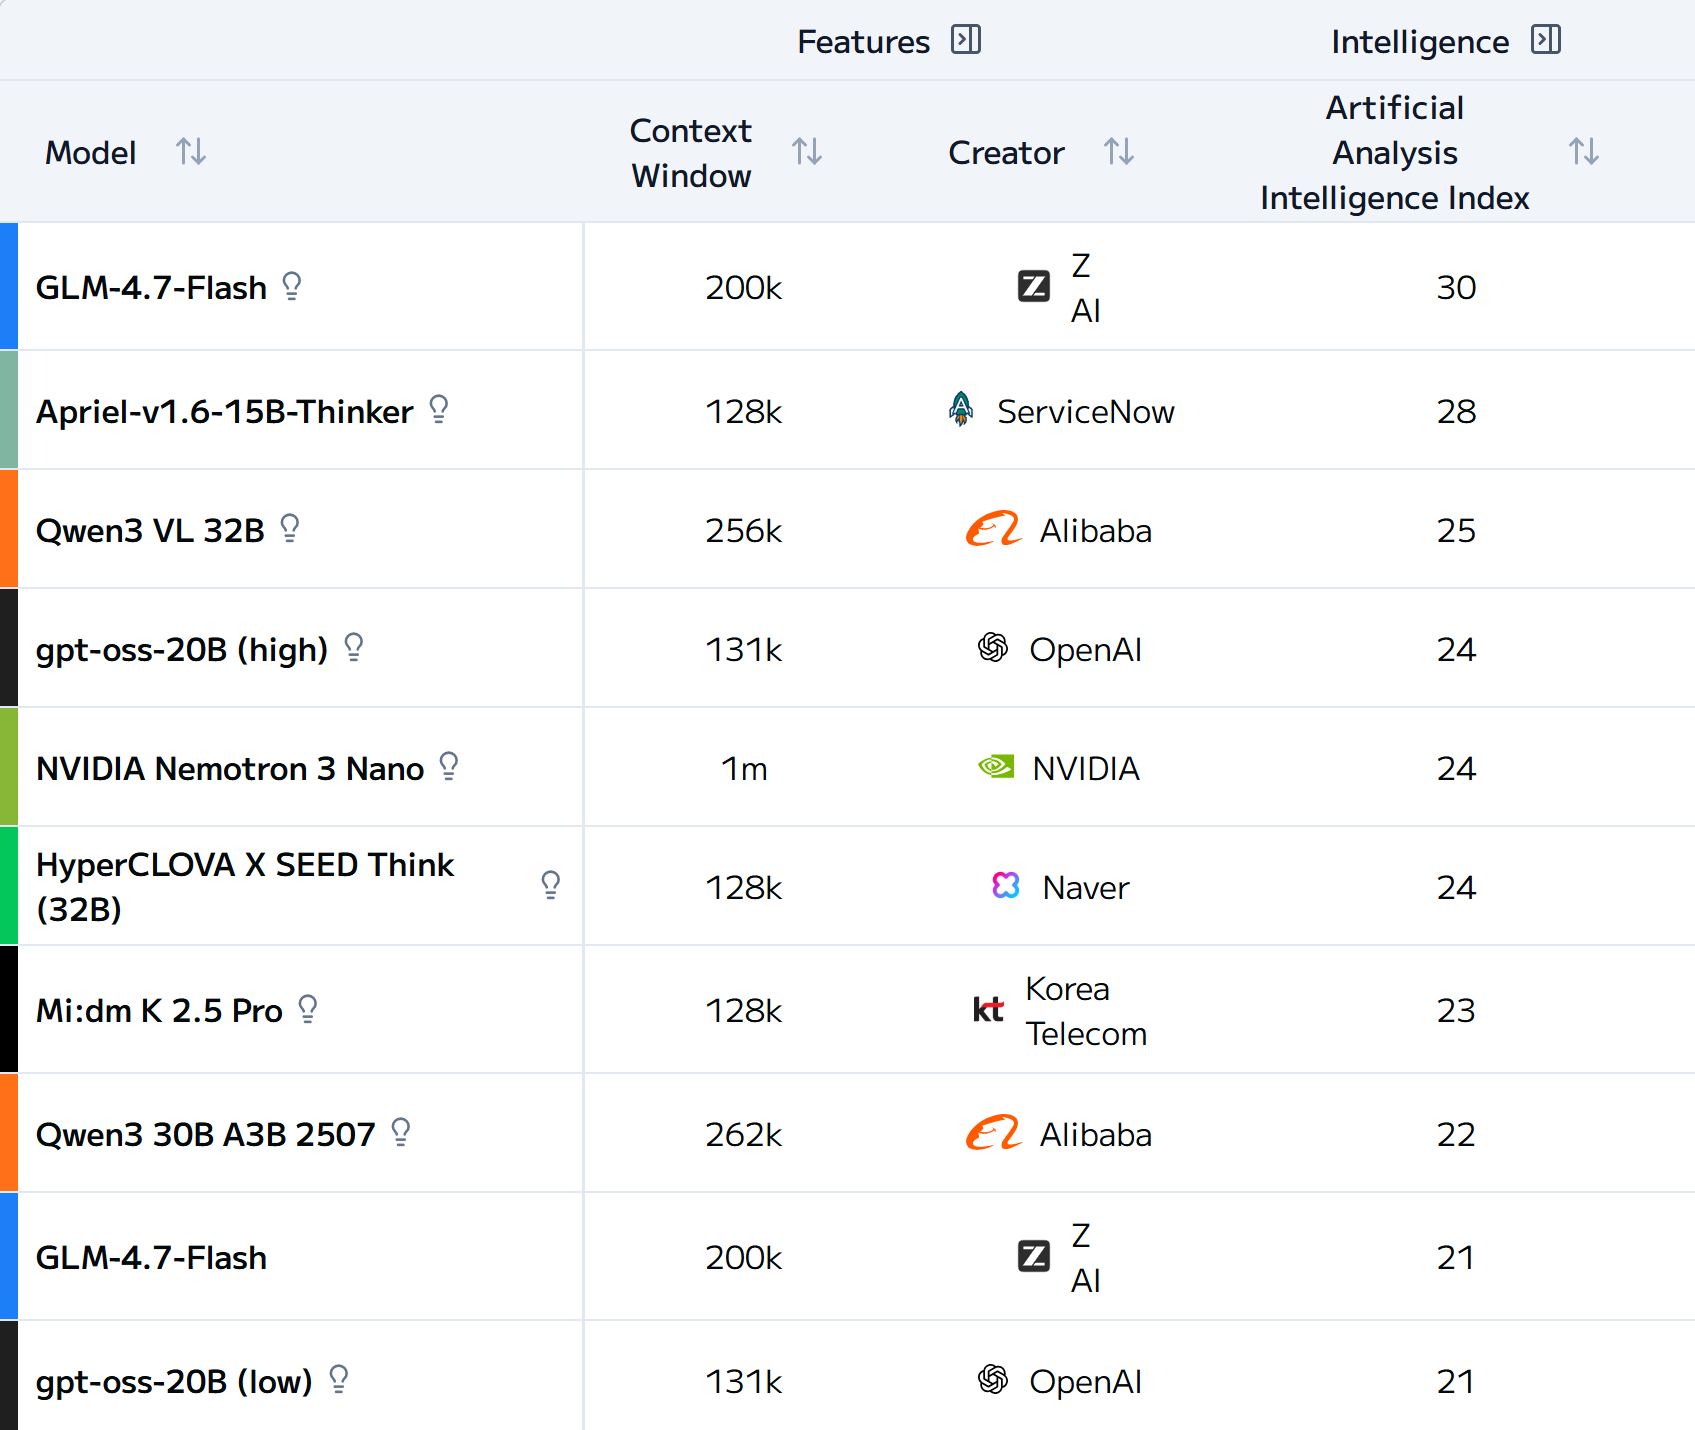Click lightbulb icon next to GLM-4.7-Flash top row
The height and width of the screenshot is (1430, 1695).
(292, 287)
